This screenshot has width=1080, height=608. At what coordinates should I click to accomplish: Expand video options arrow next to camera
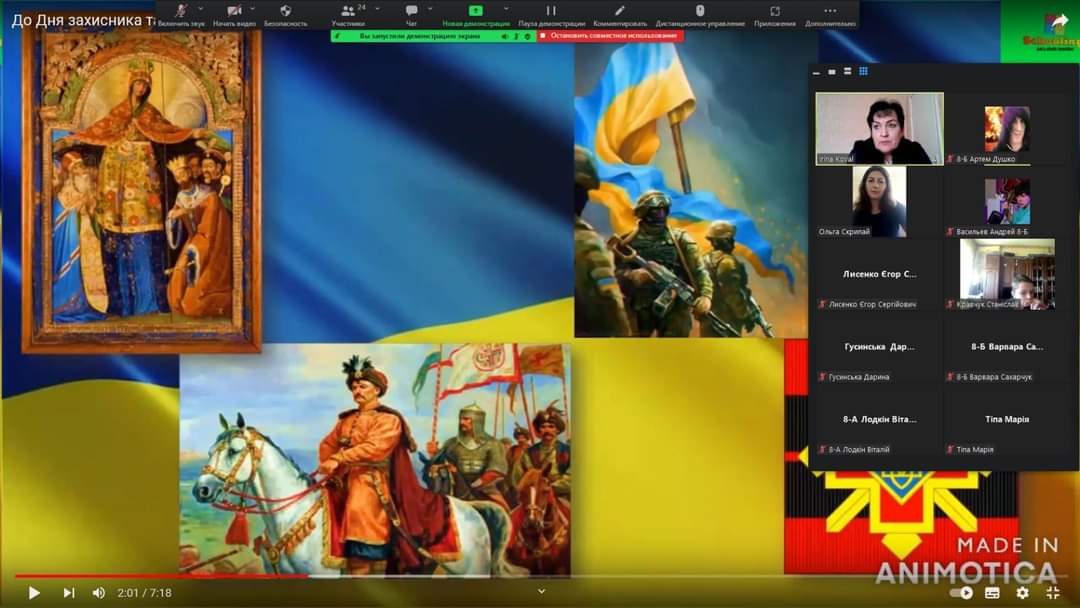(253, 9)
